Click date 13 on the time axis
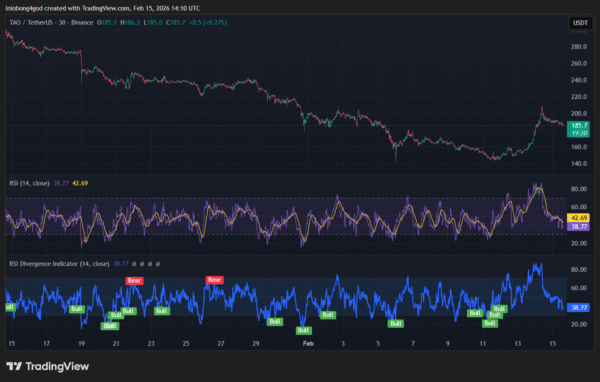Viewport: 600px width, 382px height. [x=517, y=344]
